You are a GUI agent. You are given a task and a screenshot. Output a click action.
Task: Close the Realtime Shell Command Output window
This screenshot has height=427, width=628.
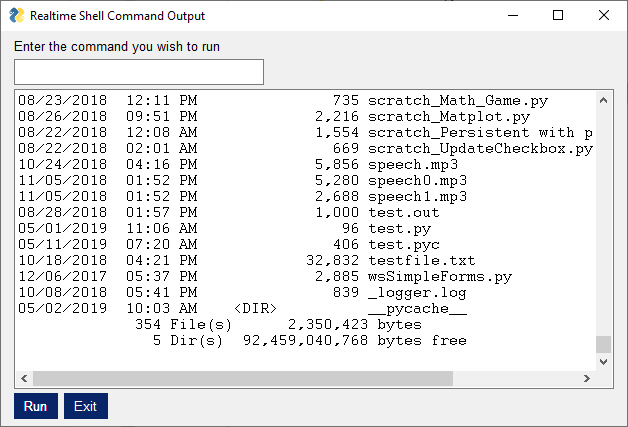coord(604,16)
